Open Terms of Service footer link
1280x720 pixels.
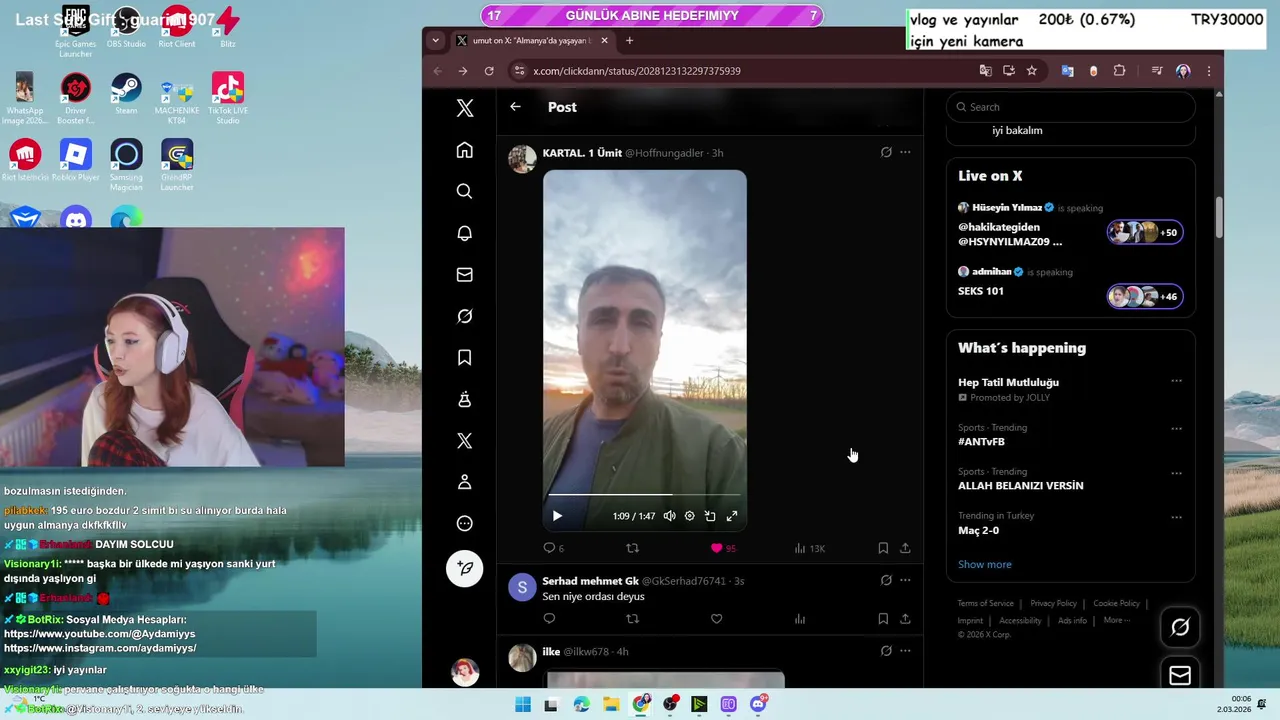985,603
